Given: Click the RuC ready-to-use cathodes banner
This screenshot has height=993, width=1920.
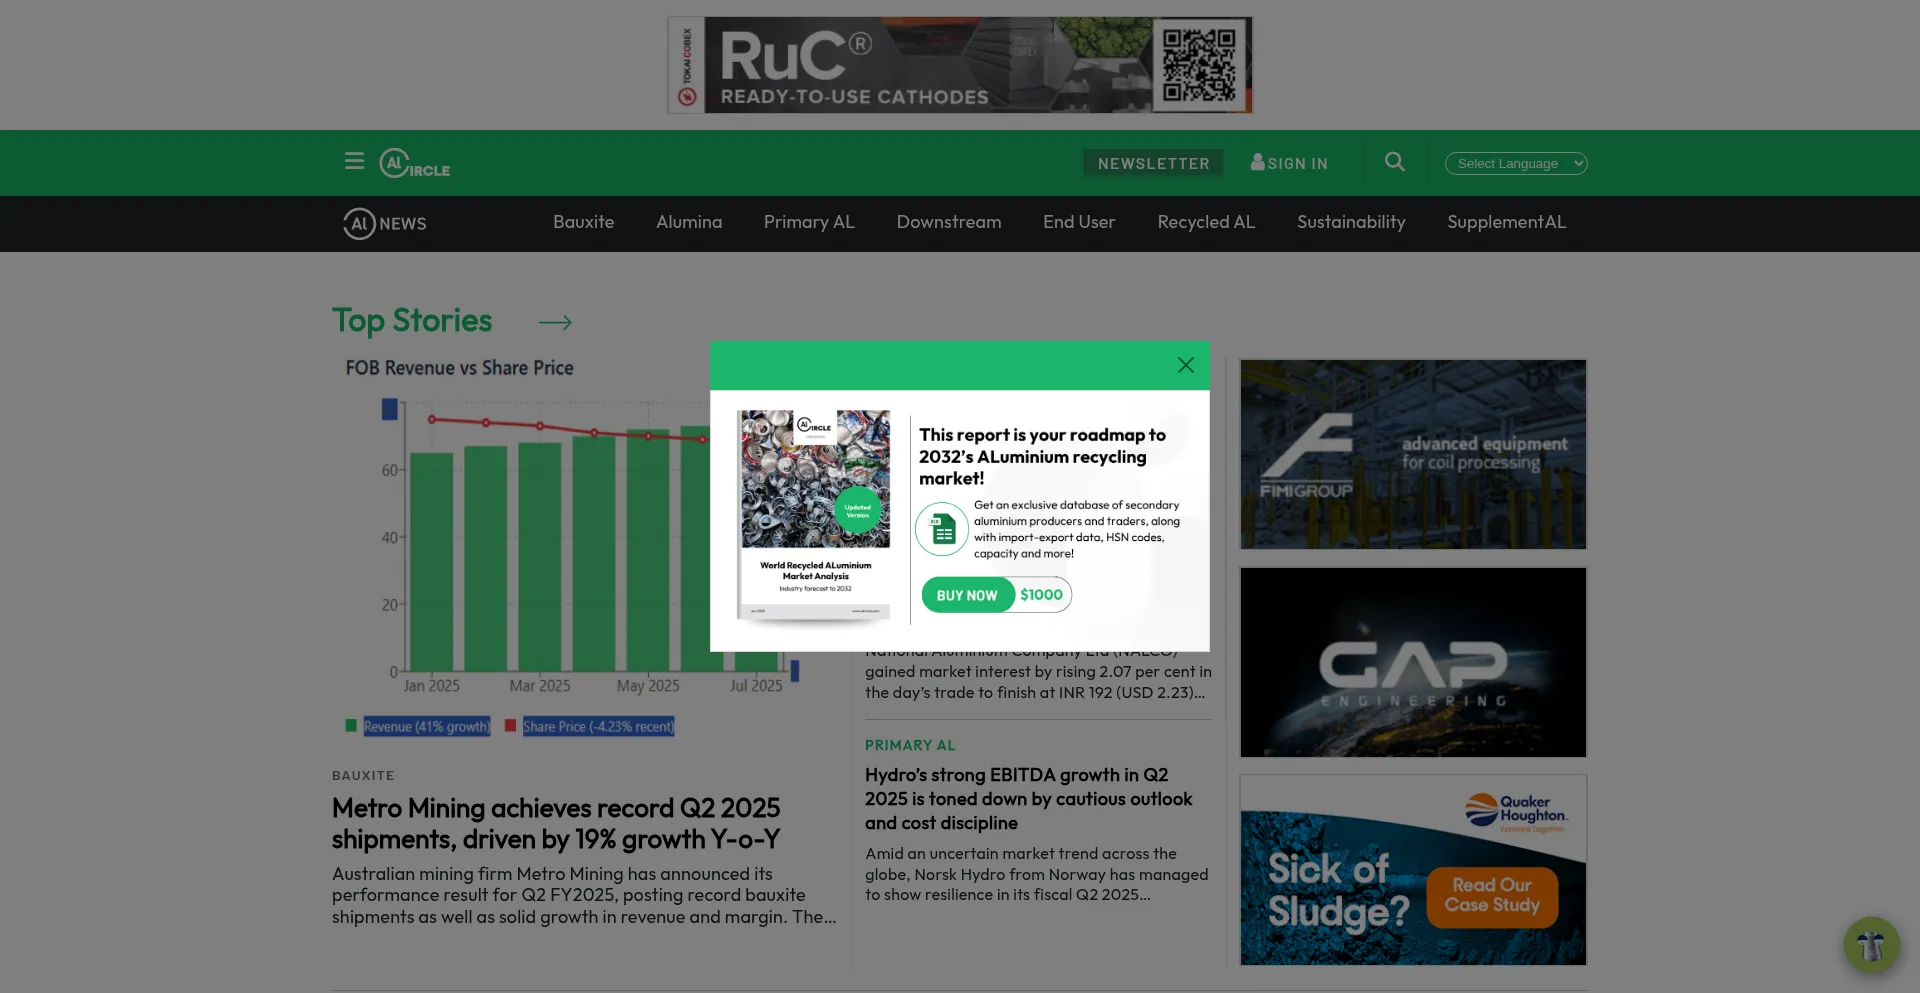Looking at the screenshot, I should tap(960, 65).
